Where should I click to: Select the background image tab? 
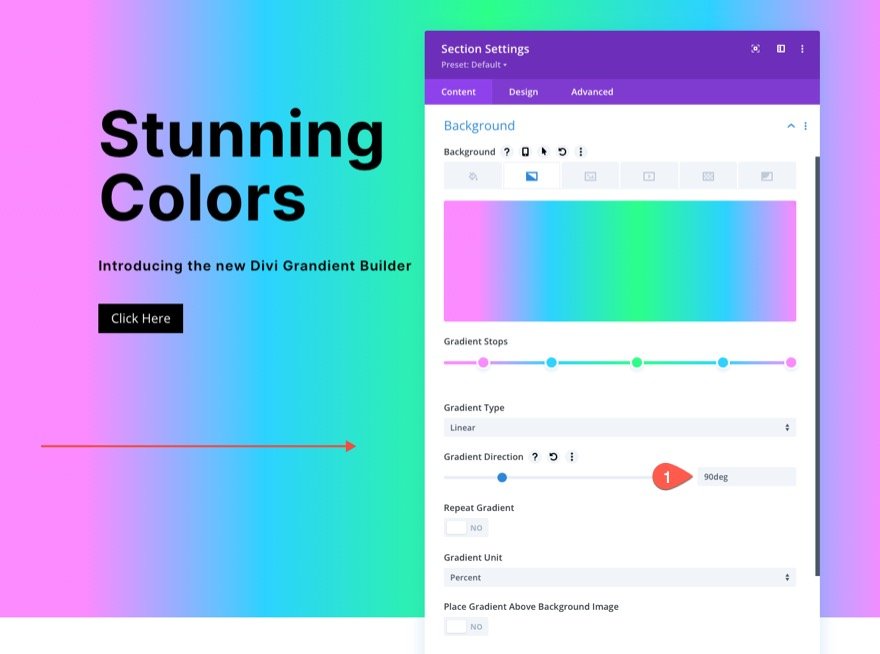pyautogui.click(x=590, y=176)
